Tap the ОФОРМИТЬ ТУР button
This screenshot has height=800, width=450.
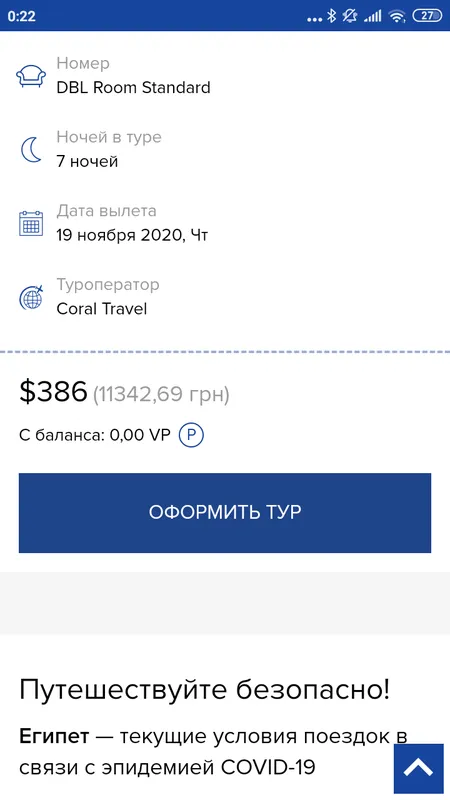[x=225, y=513]
